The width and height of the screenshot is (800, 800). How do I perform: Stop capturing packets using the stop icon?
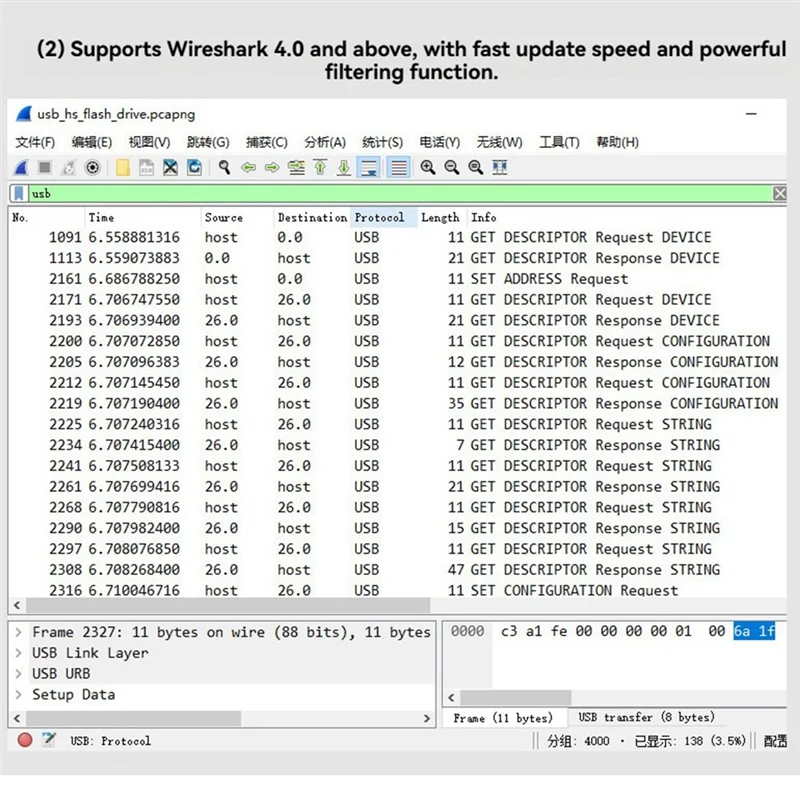pos(45,167)
